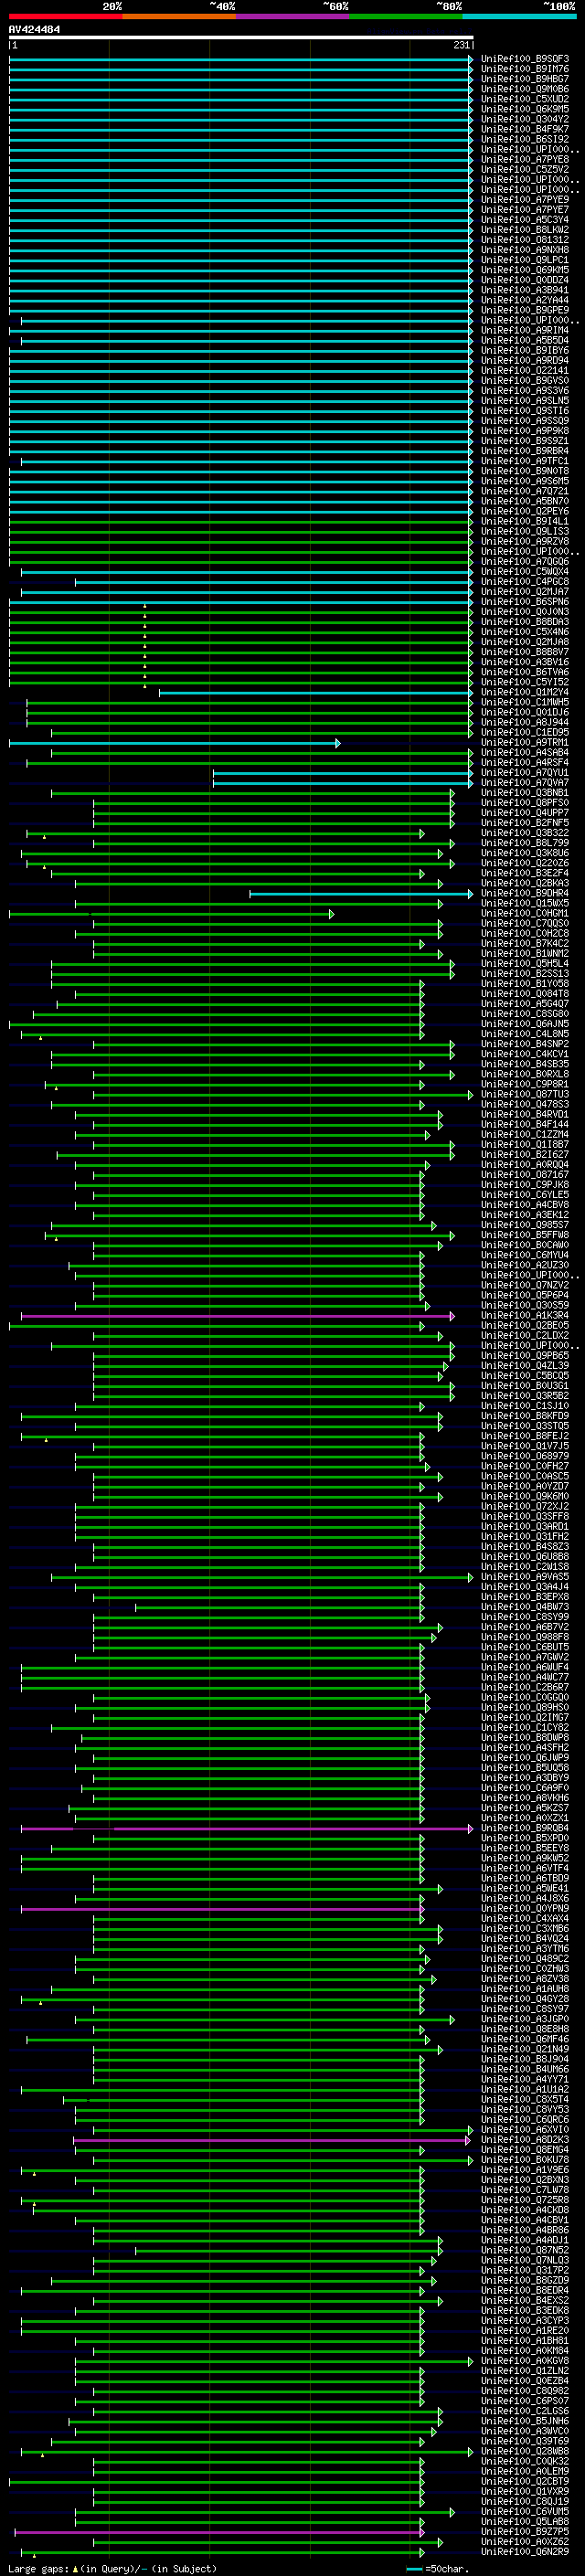Select the UniRef100_Q9LPC1 entry
Image resolution: width=585 pixels, height=2576 pixels.
click(x=524, y=259)
